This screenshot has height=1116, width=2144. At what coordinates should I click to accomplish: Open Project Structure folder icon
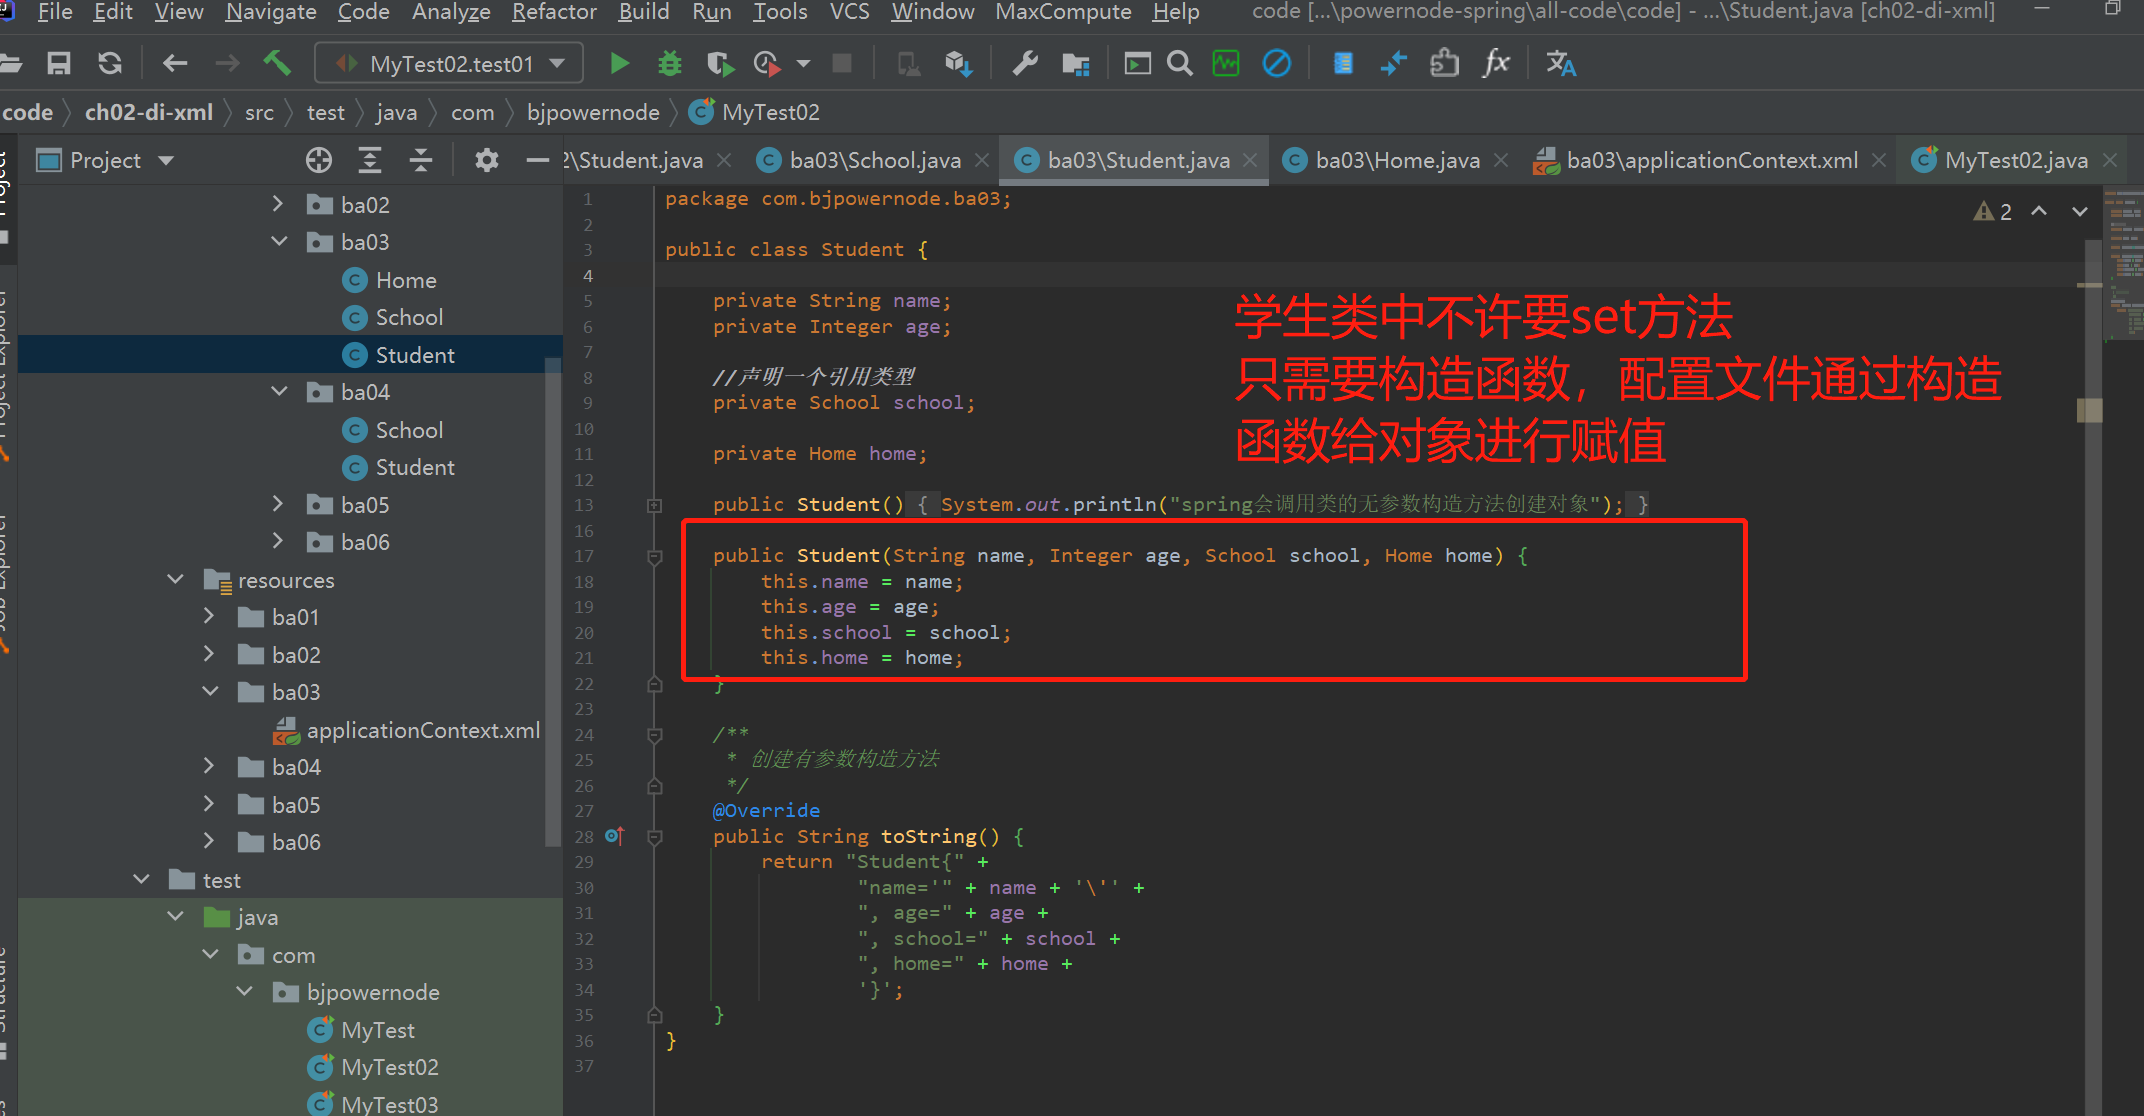tap(1076, 64)
